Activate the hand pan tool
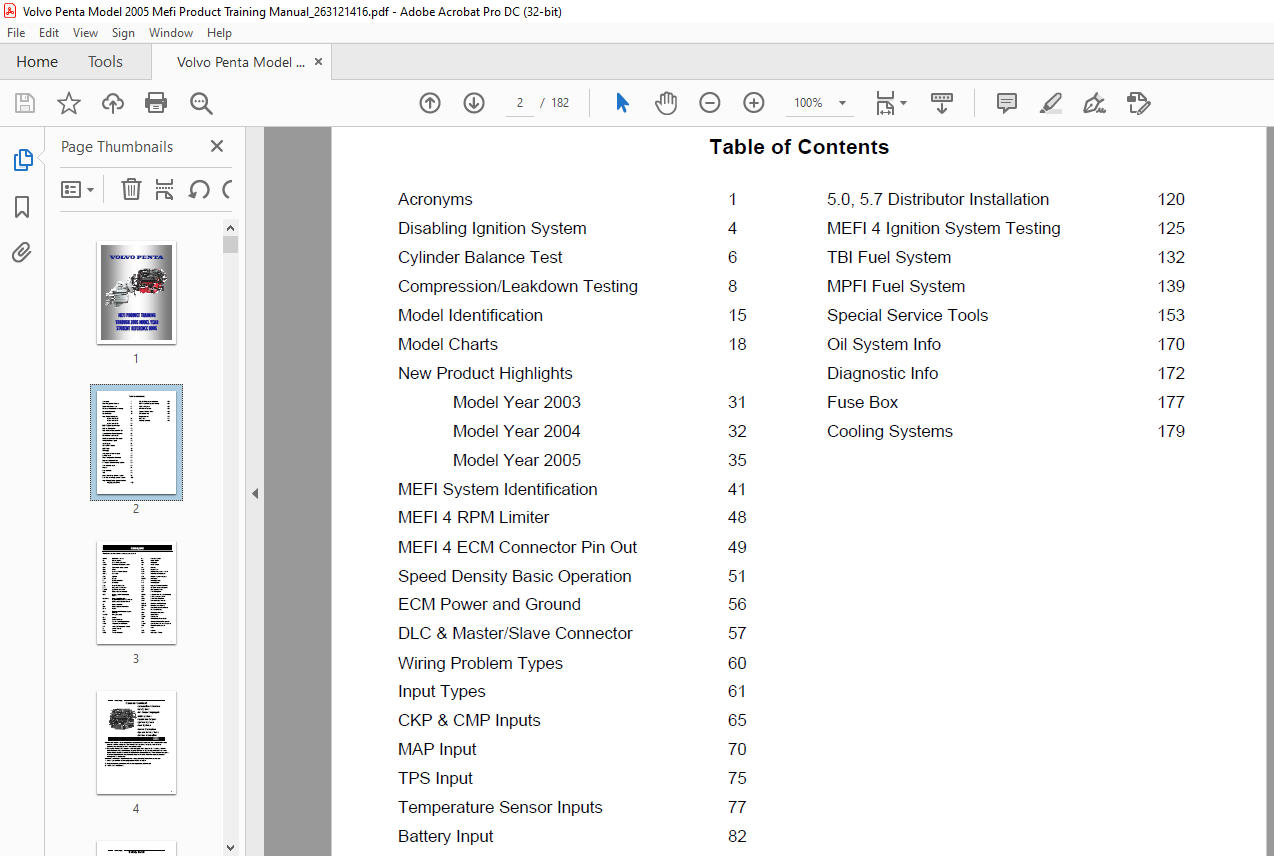 [666, 103]
